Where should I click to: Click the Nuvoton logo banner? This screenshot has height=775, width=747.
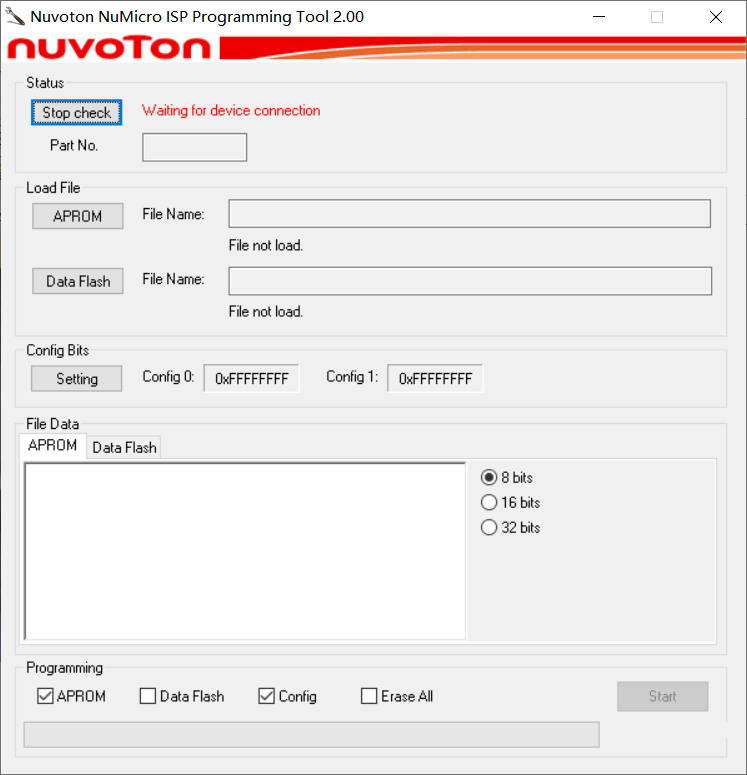tap(374, 48)
